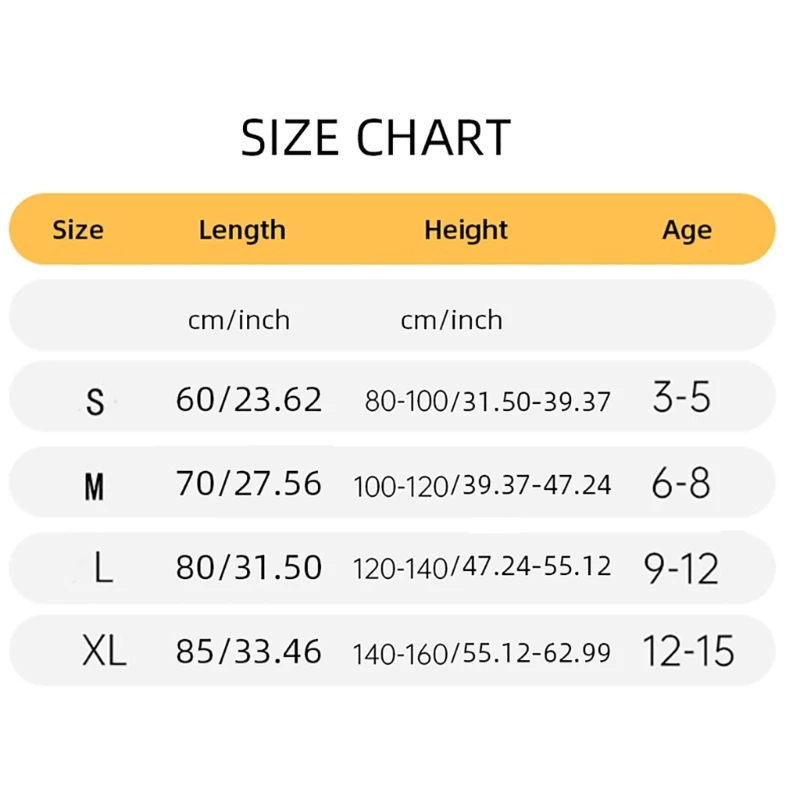Click the 3-5 age range
The image size is (800, 800).
682,396
